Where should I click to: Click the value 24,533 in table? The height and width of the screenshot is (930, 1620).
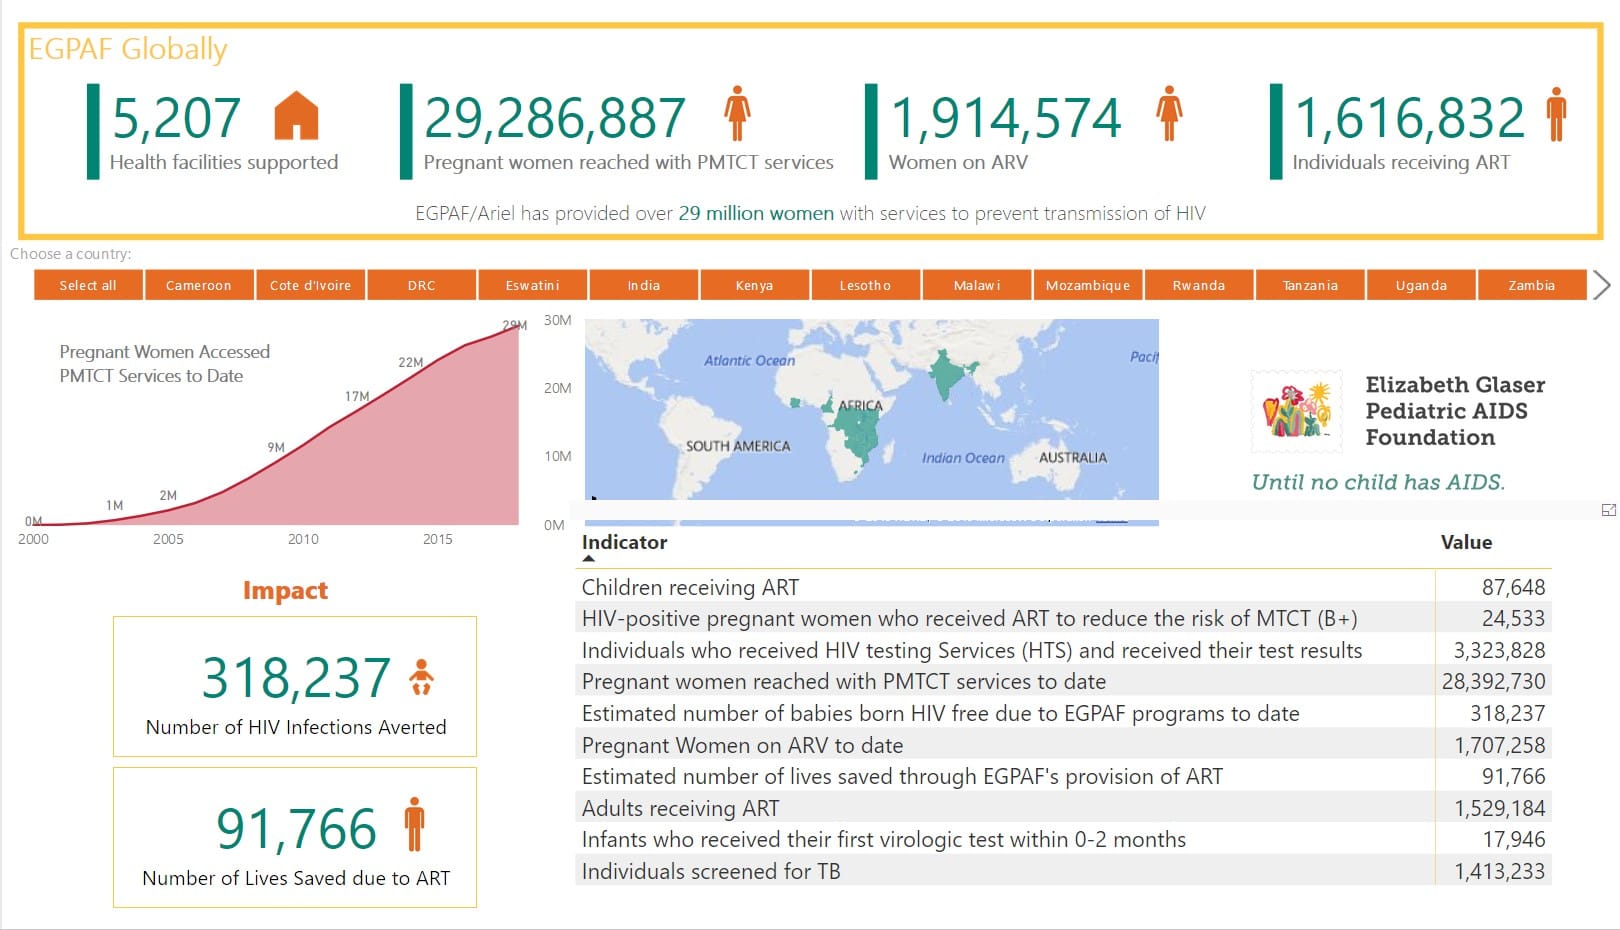1513,618
